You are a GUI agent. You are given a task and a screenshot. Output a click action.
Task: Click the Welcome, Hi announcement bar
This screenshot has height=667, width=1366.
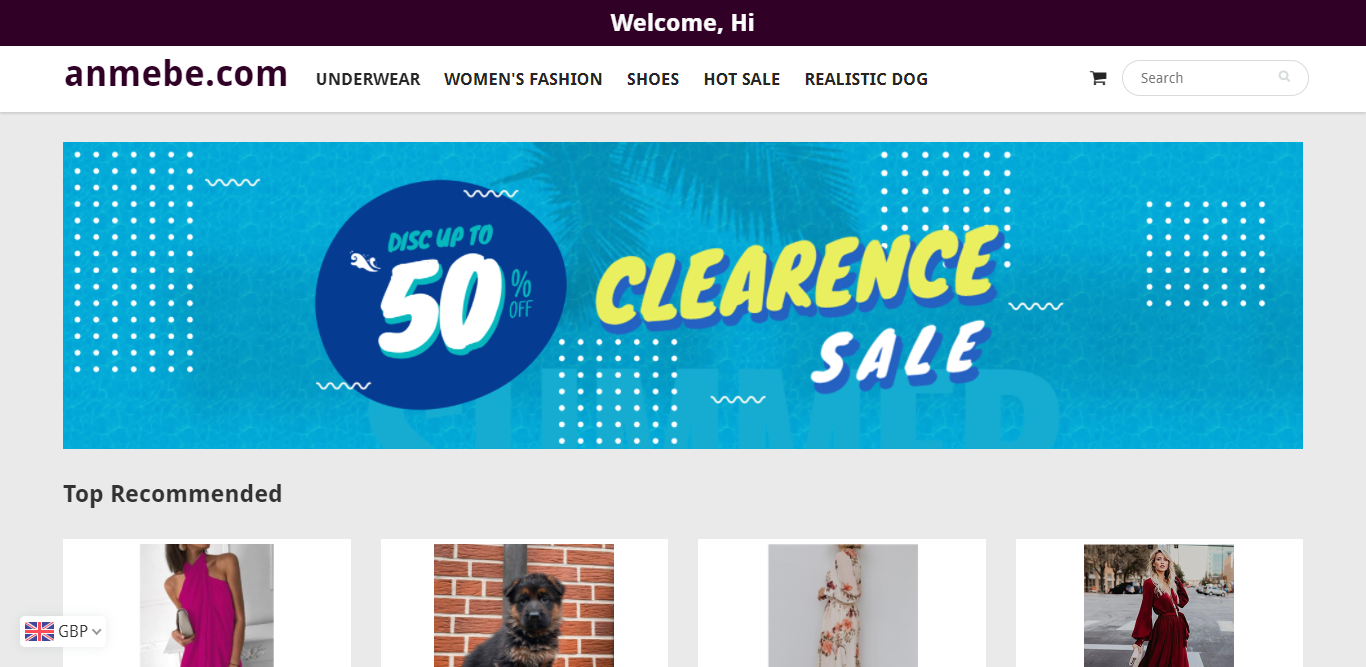click(x=683, y=23)
